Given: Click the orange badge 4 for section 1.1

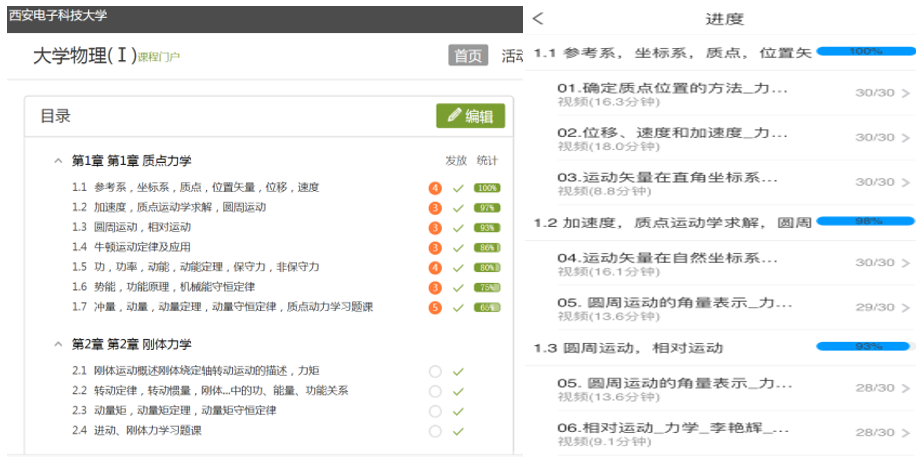Looking at the screenshot, I should 435,187.
